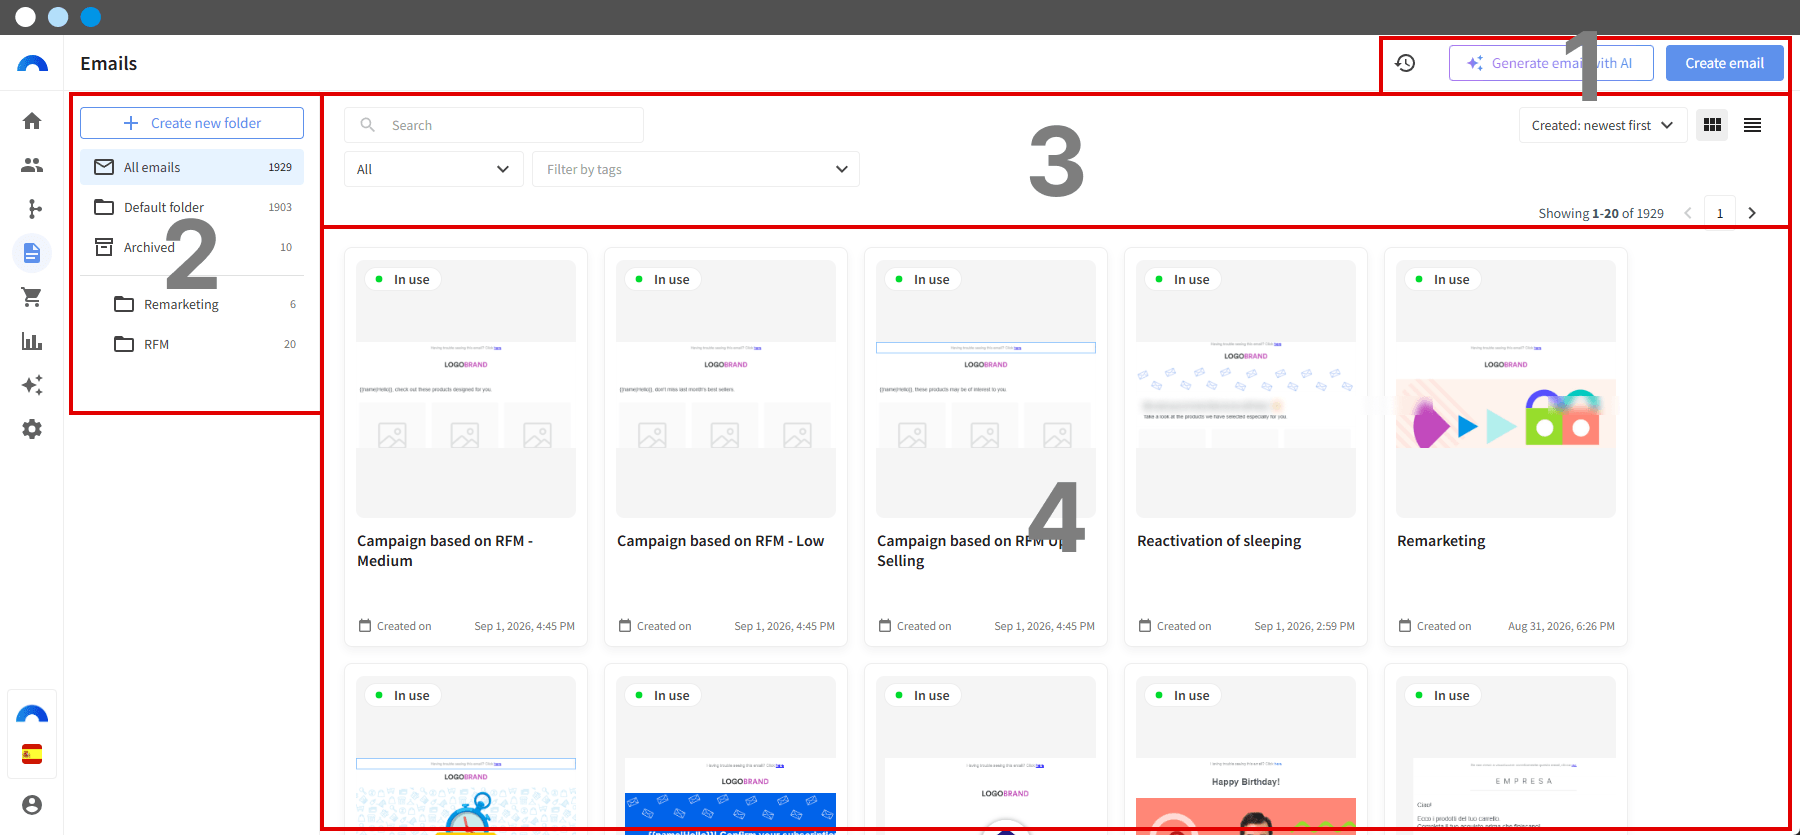Click the Campaign based on RFM - Low title

point(721,541)
